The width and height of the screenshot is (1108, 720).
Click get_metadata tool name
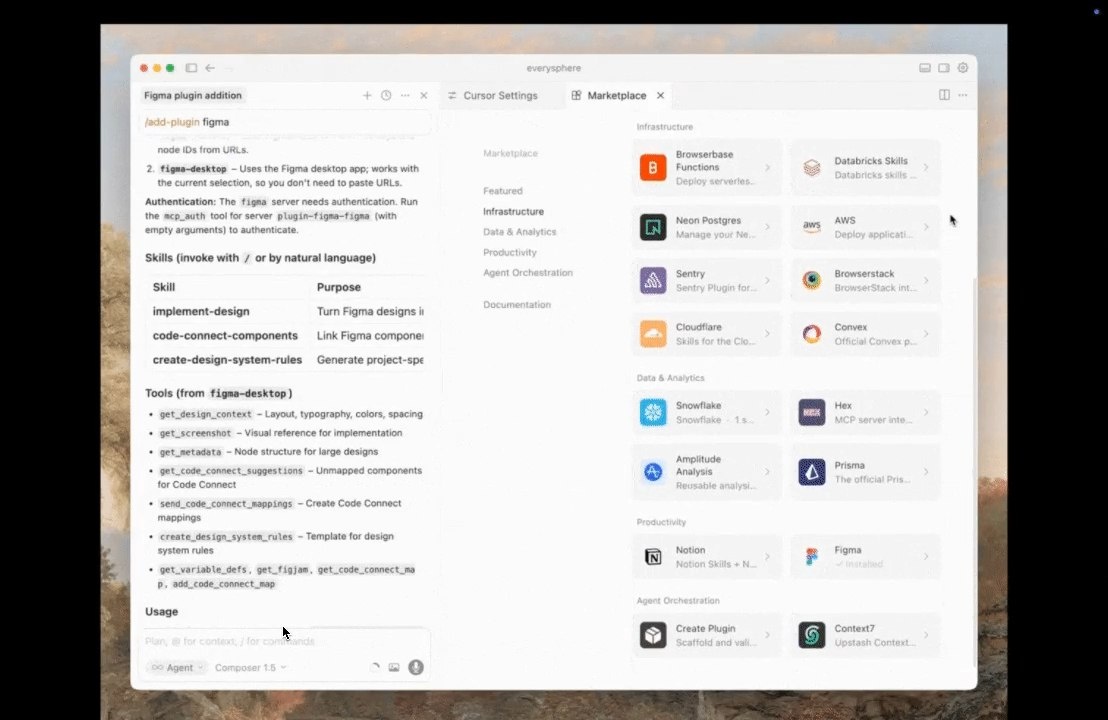click(190, 452)
